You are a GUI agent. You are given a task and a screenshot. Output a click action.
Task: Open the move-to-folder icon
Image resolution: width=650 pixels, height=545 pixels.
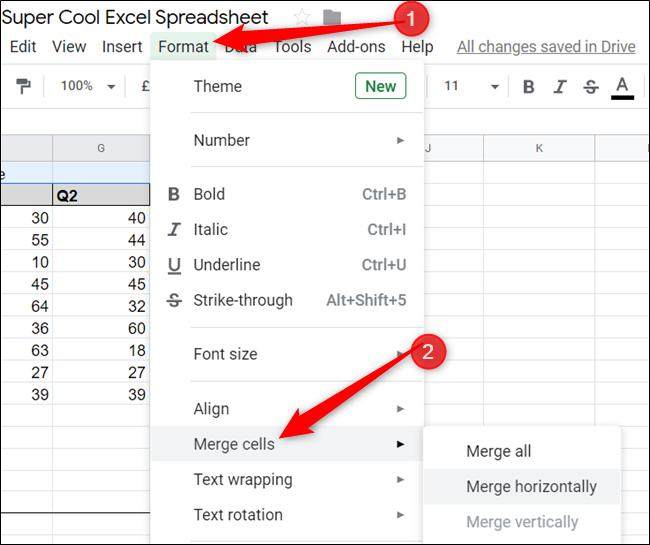click(x=332, y=18)
